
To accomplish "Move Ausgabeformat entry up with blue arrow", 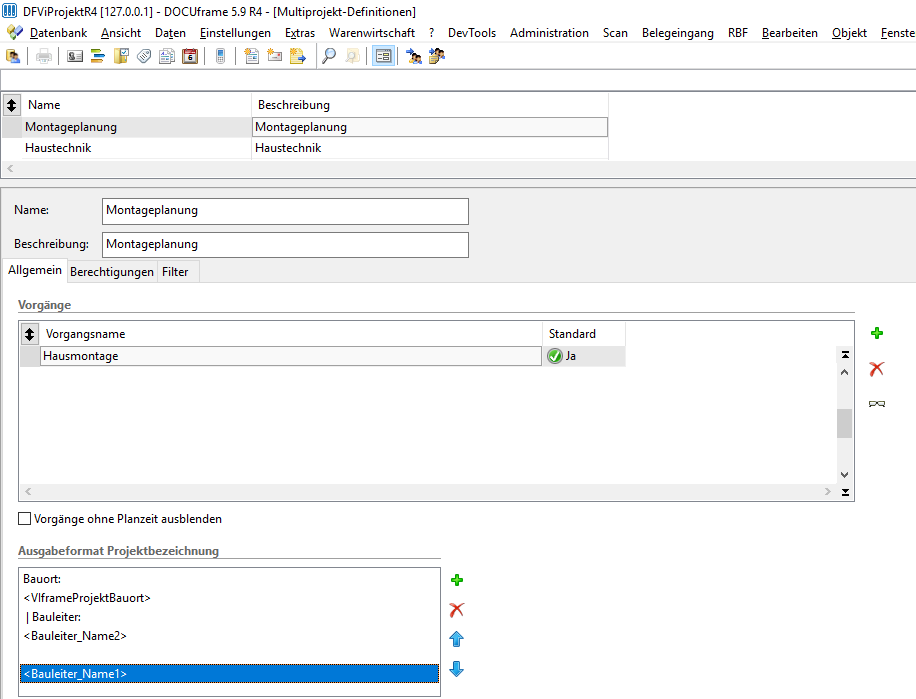I will [456, 639].
